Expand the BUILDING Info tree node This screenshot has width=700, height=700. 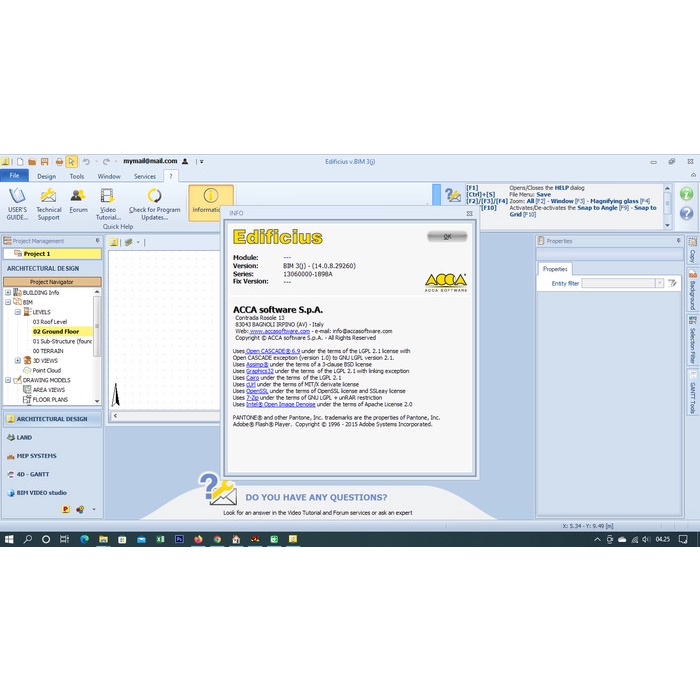click(x=8, y=292)
